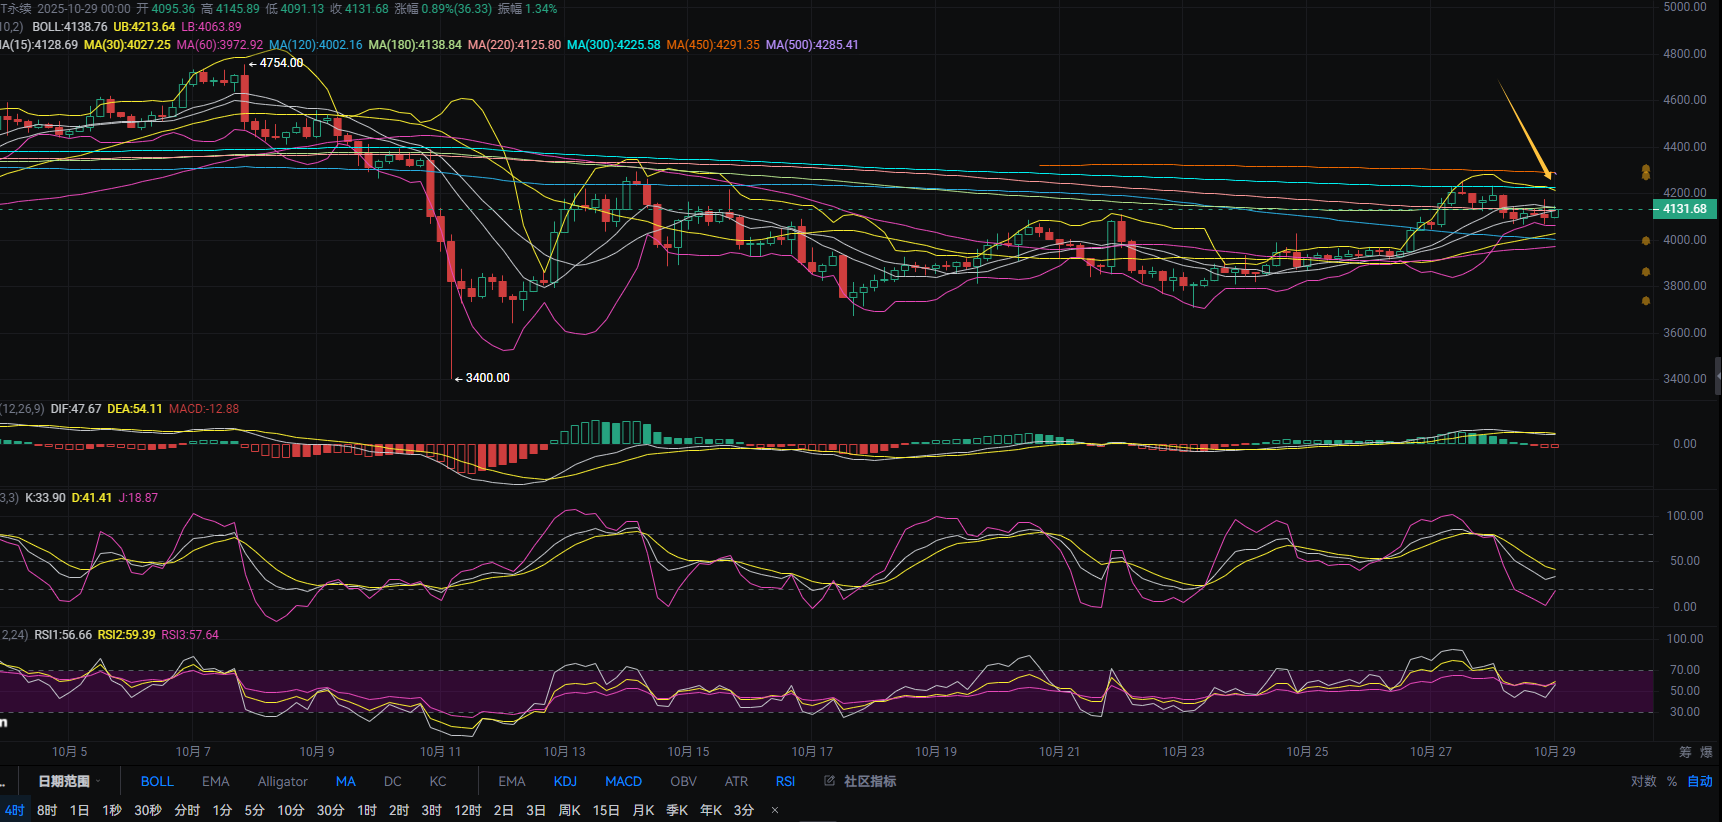1722x822 pixels.
Task: Select the 15分... 30分 timeframe option
Action: point(330,810)
